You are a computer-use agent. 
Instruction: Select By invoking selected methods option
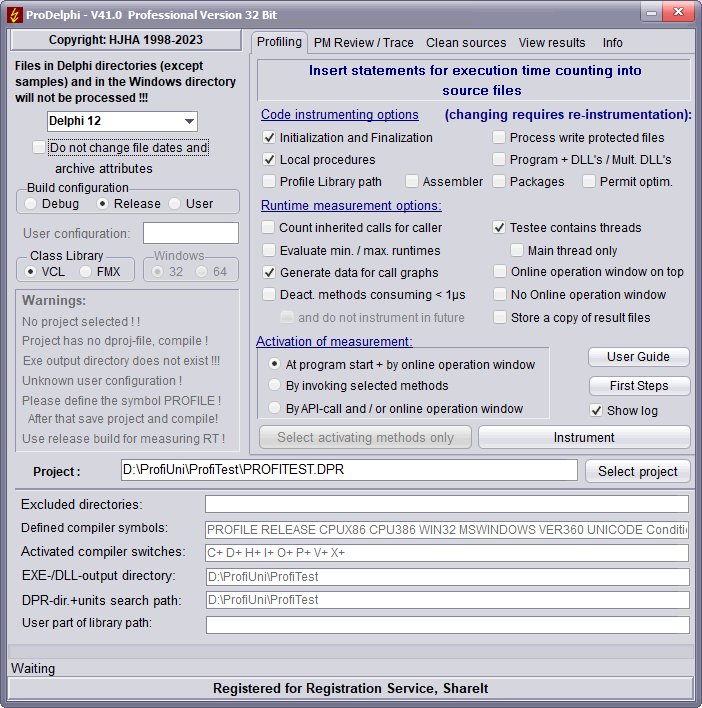point(275,385)
